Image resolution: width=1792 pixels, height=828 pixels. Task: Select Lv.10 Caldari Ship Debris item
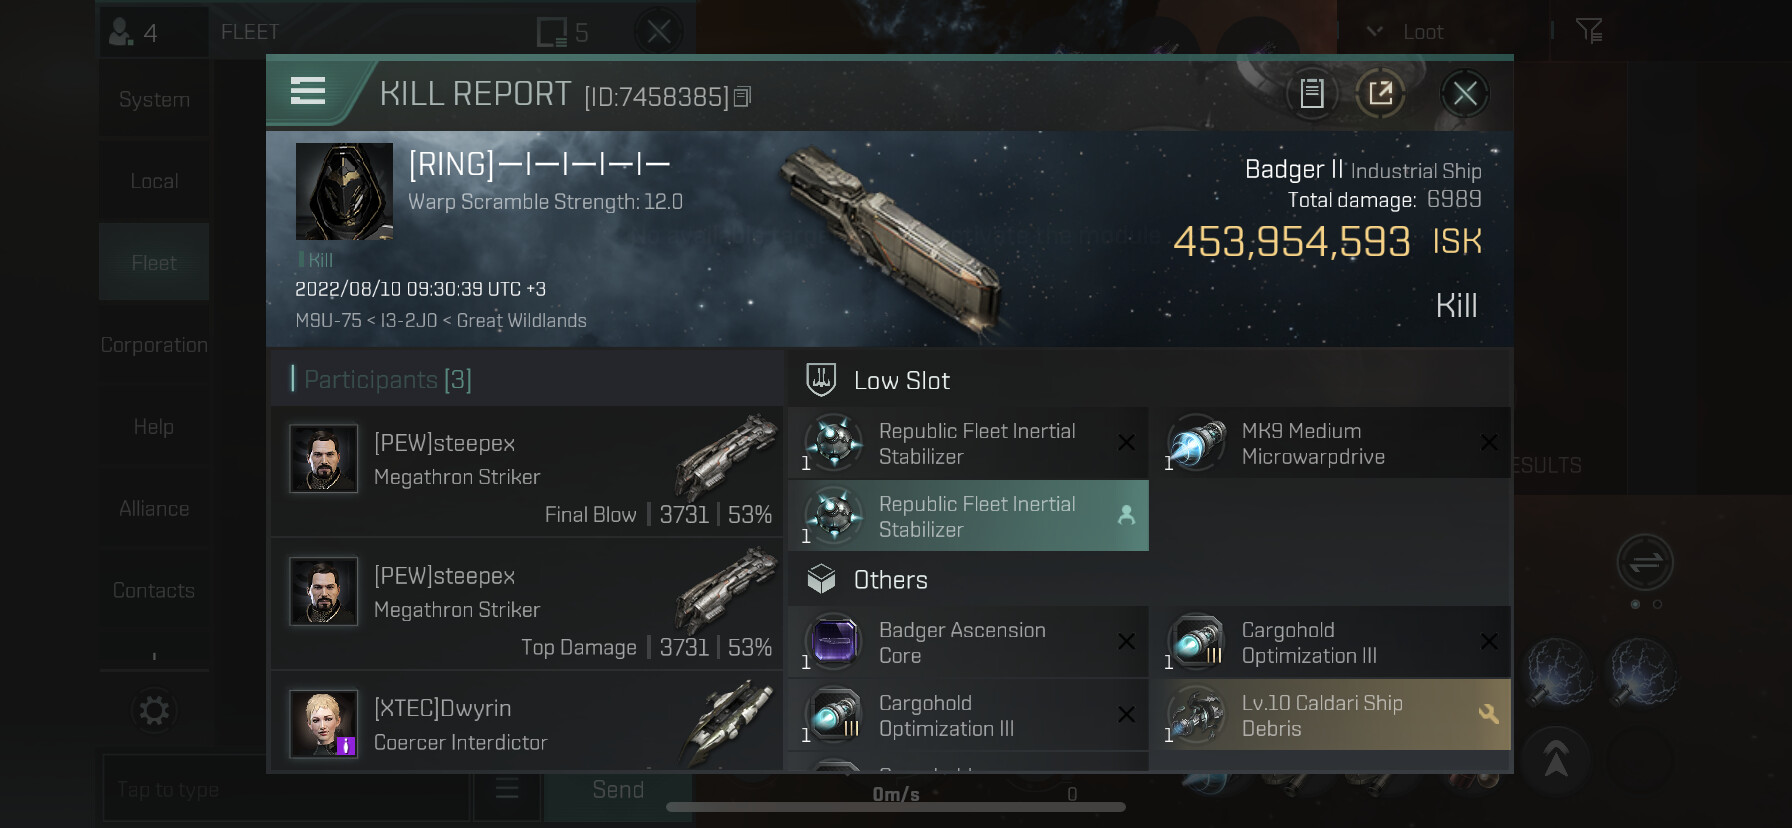(1330, 716)
